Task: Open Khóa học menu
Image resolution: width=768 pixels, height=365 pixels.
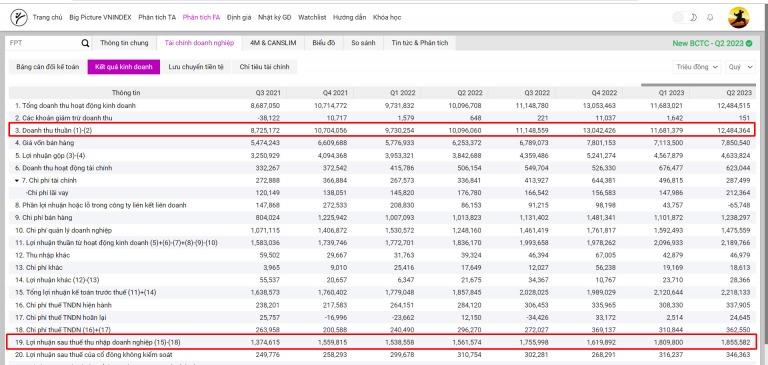Action: (387, 18)
